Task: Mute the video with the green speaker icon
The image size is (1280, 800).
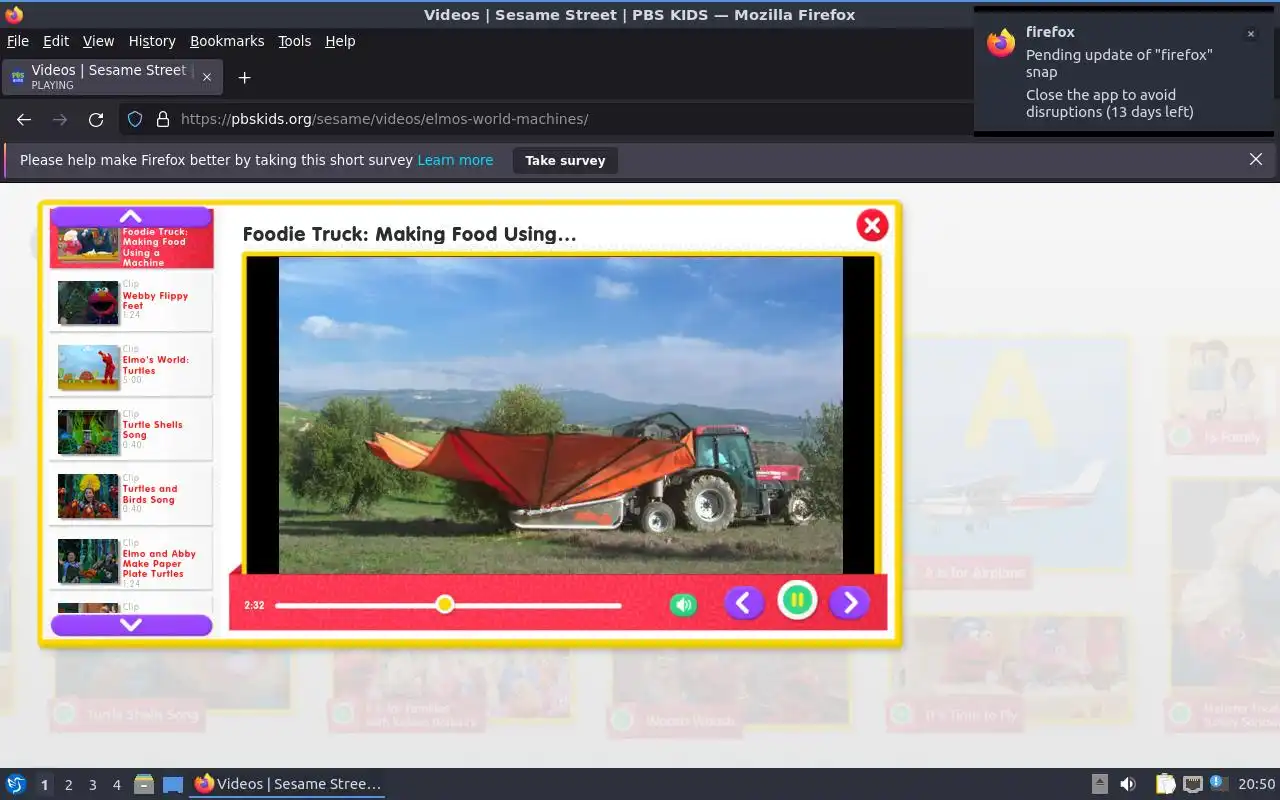Action: pyautogui.click(x=683, y=604)
